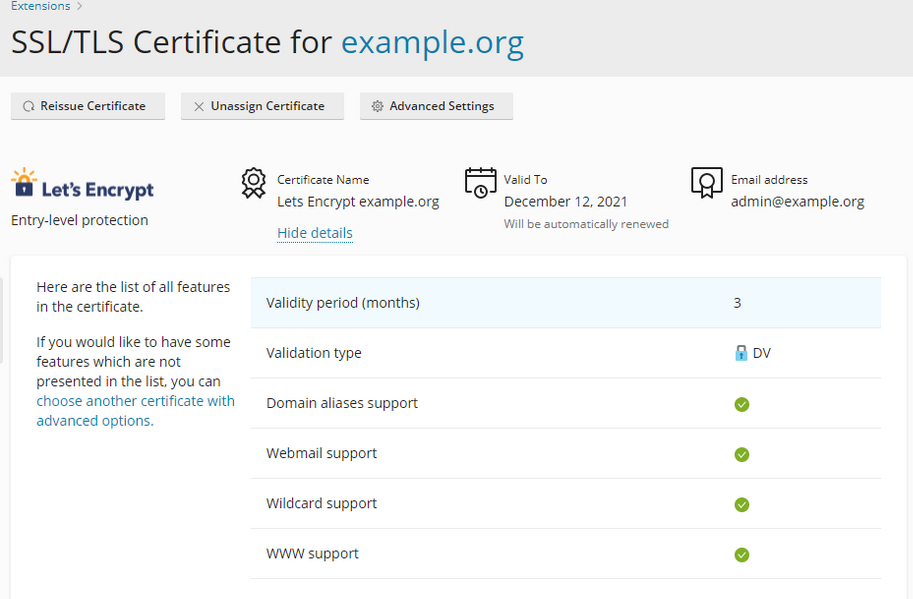Click the WWW support label
This screenshot has height=599, width=913.
[x=312, y=553]
